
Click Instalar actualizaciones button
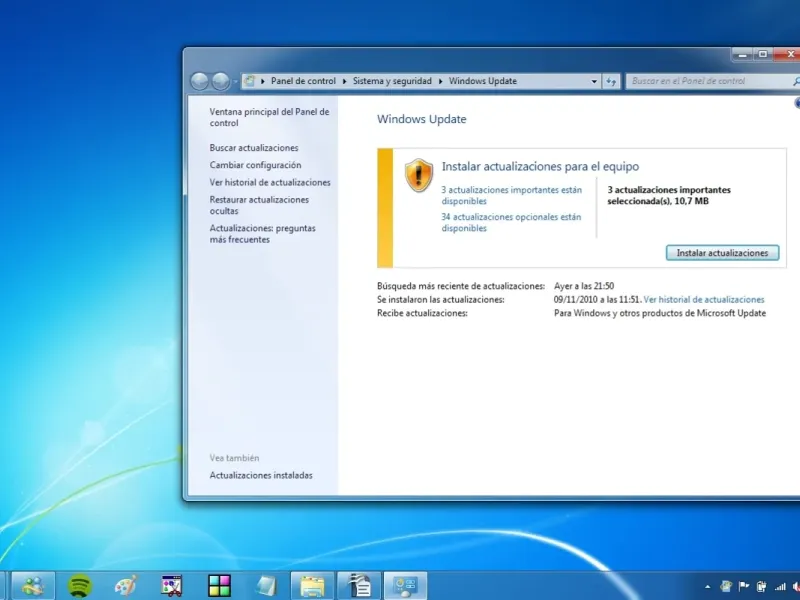[x=722, y=253]
